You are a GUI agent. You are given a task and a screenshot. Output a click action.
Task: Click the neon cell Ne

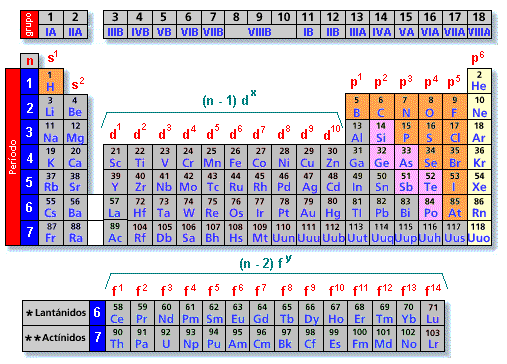pyautogui.click(x=479, y=107)
